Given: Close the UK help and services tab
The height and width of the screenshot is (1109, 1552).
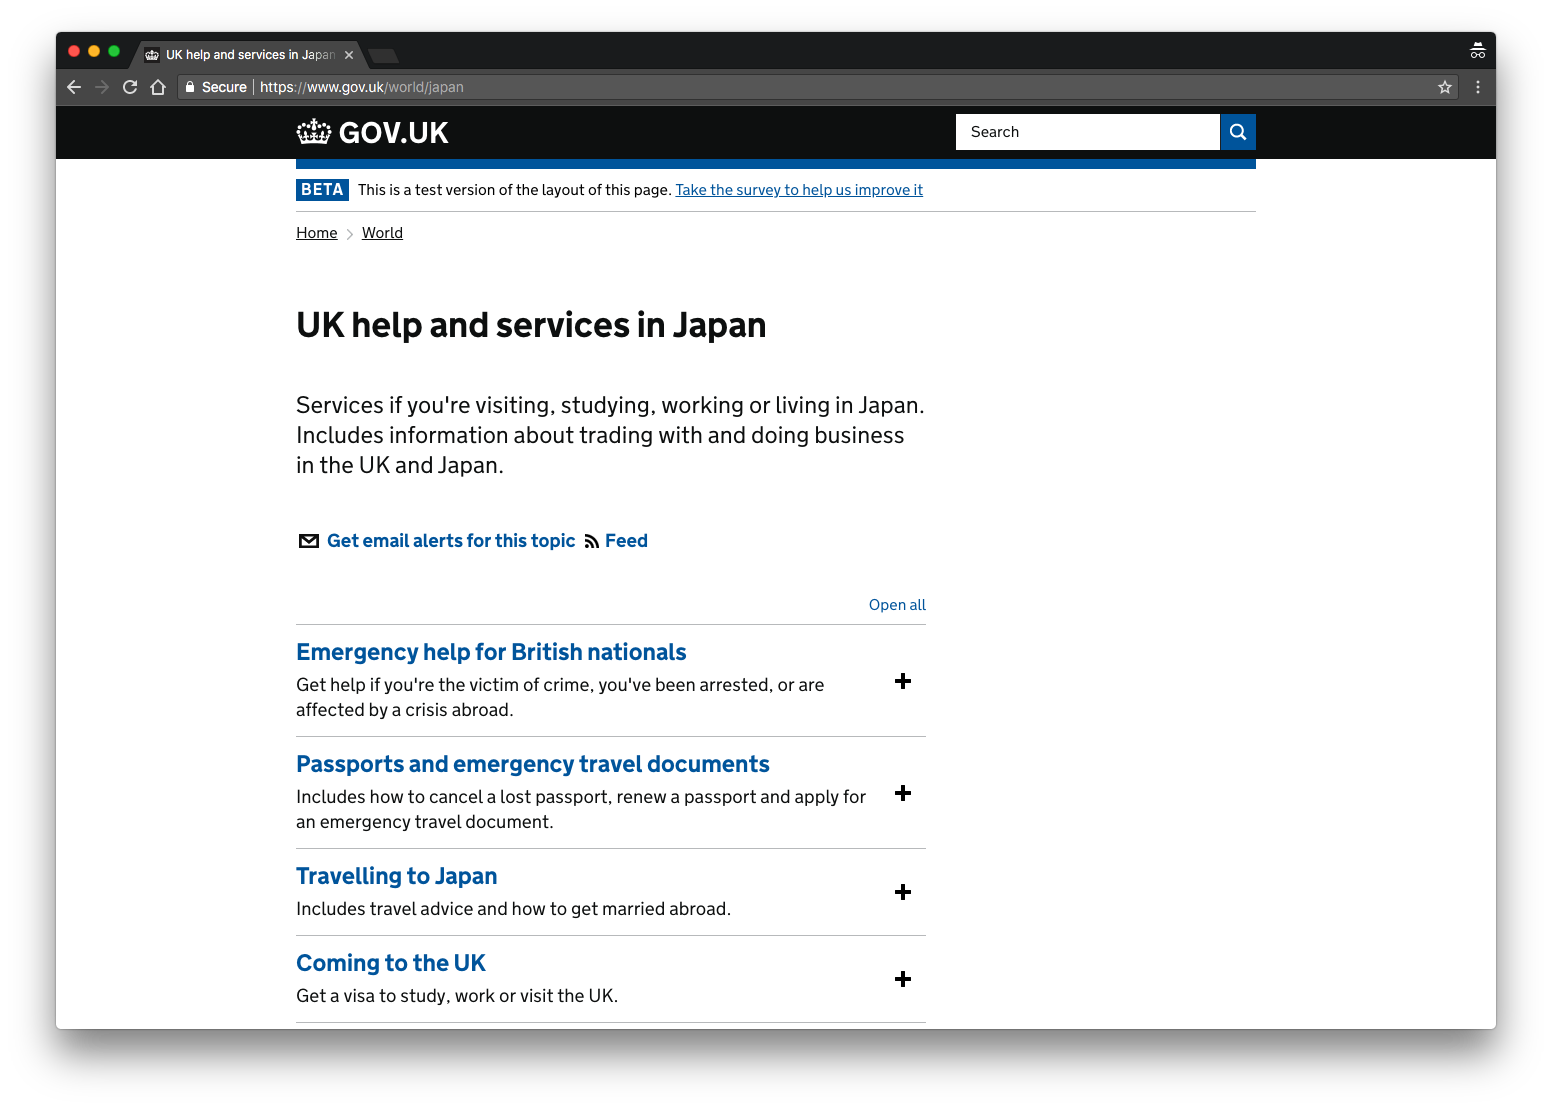Looking at the screenshot, I should (x=349, y=55).
